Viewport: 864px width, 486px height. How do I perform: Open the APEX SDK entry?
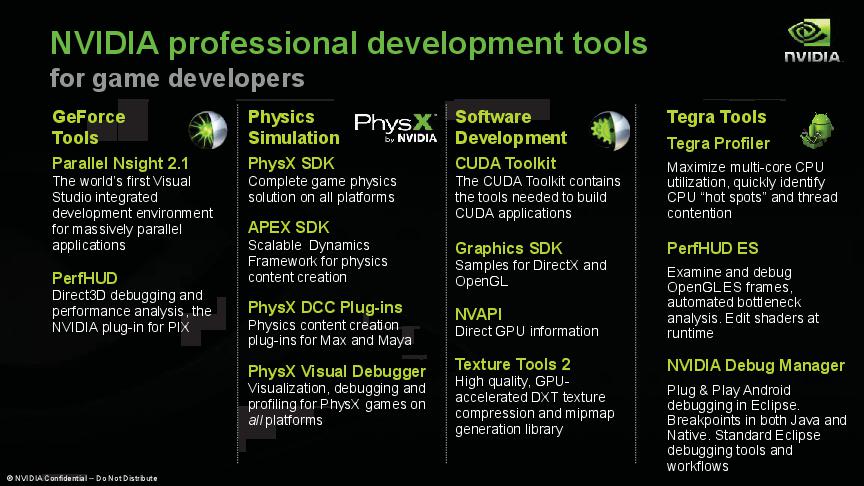[x=288, y=227]
